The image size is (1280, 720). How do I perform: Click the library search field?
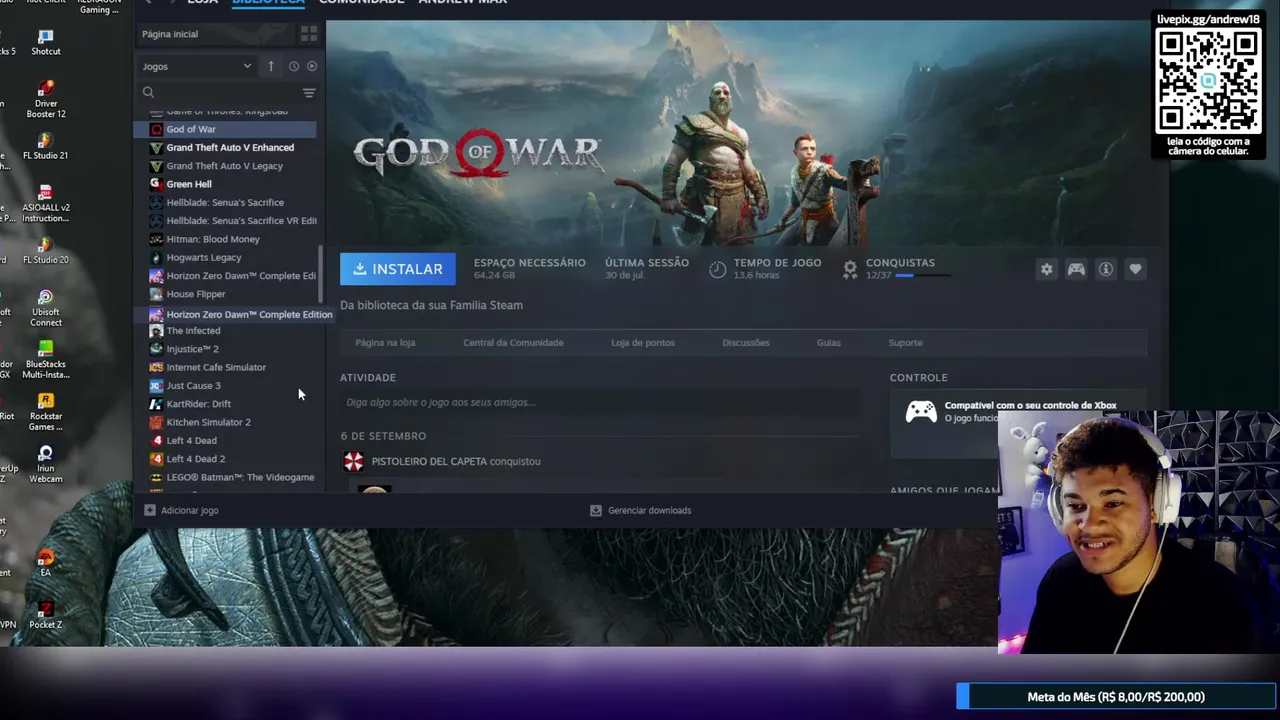pyautogui.click(x=220, y=92)
